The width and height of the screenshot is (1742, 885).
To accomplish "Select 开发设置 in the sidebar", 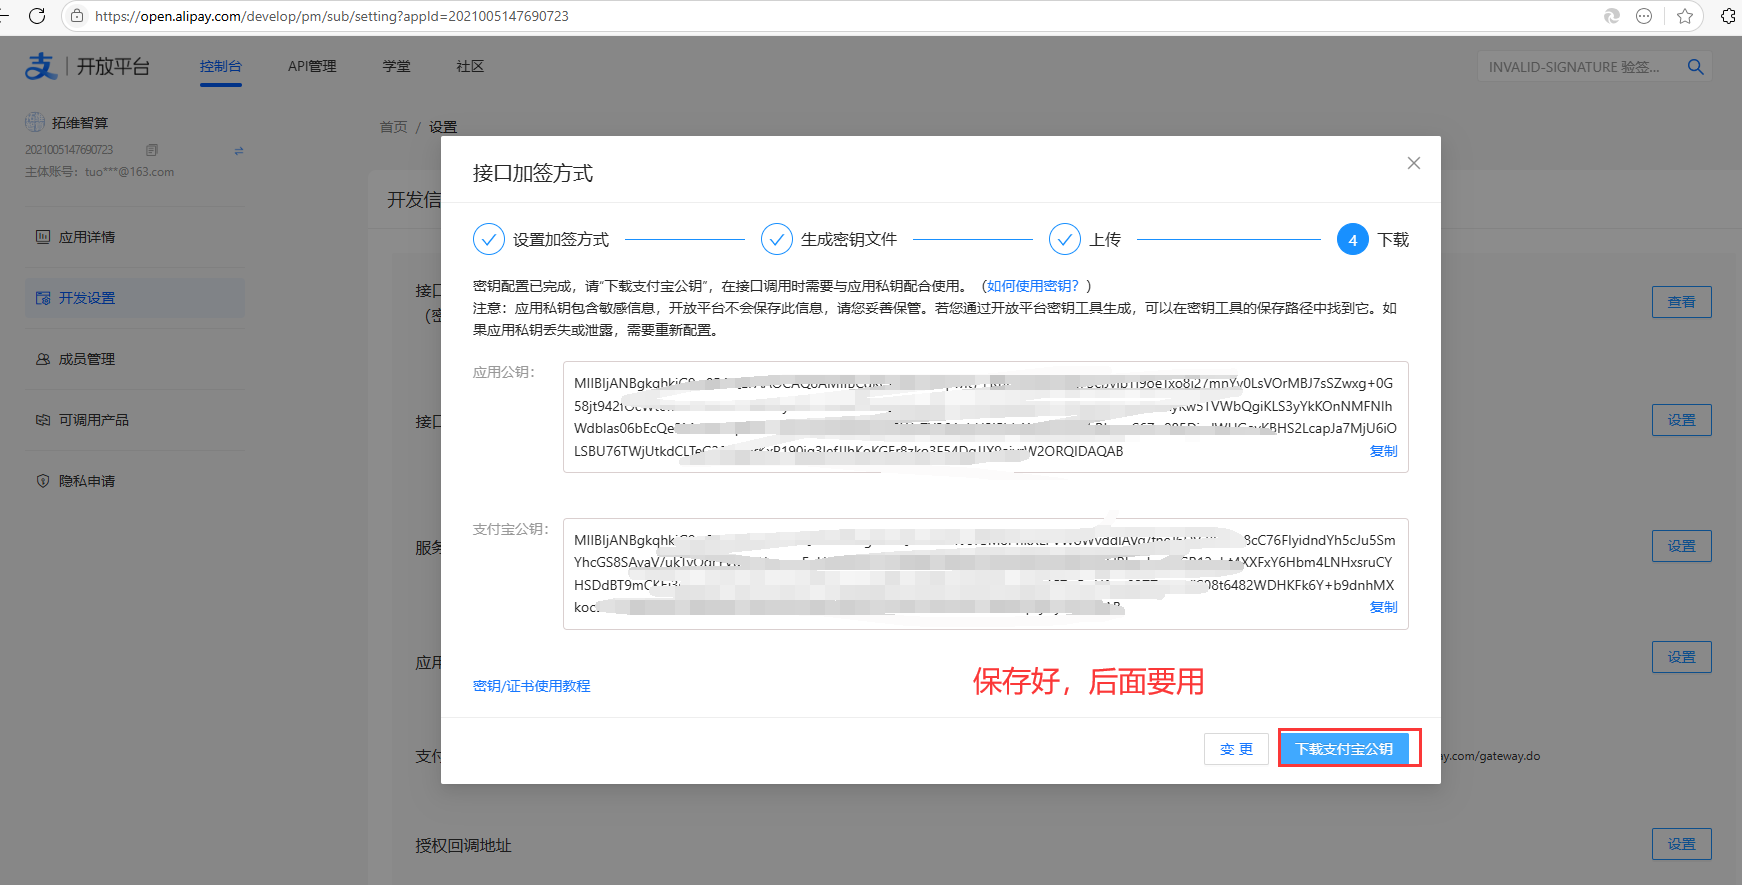I will point(135,298).
